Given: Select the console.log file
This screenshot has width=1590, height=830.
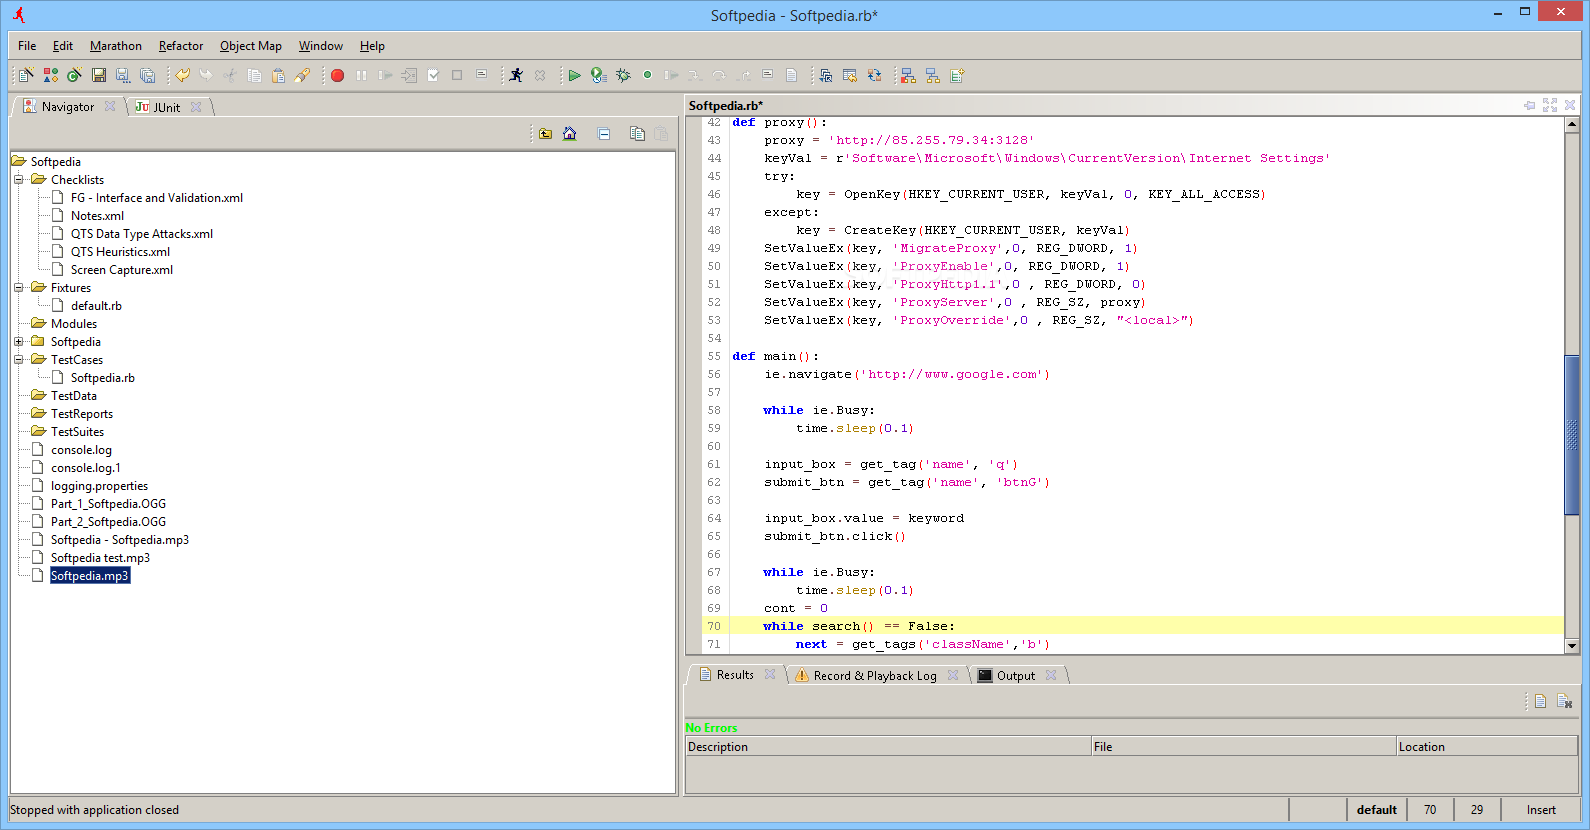Looking at the screenshot, I should (81, 450).
